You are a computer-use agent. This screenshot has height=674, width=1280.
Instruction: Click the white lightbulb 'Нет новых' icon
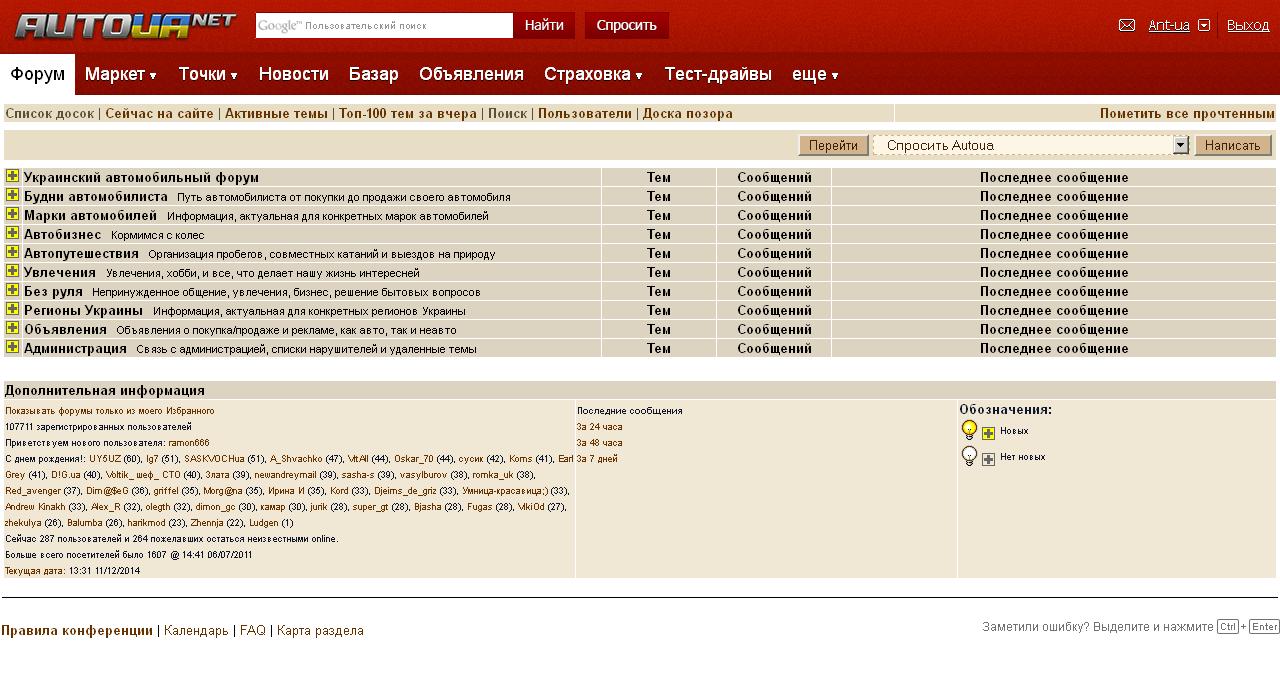point(969,456)
